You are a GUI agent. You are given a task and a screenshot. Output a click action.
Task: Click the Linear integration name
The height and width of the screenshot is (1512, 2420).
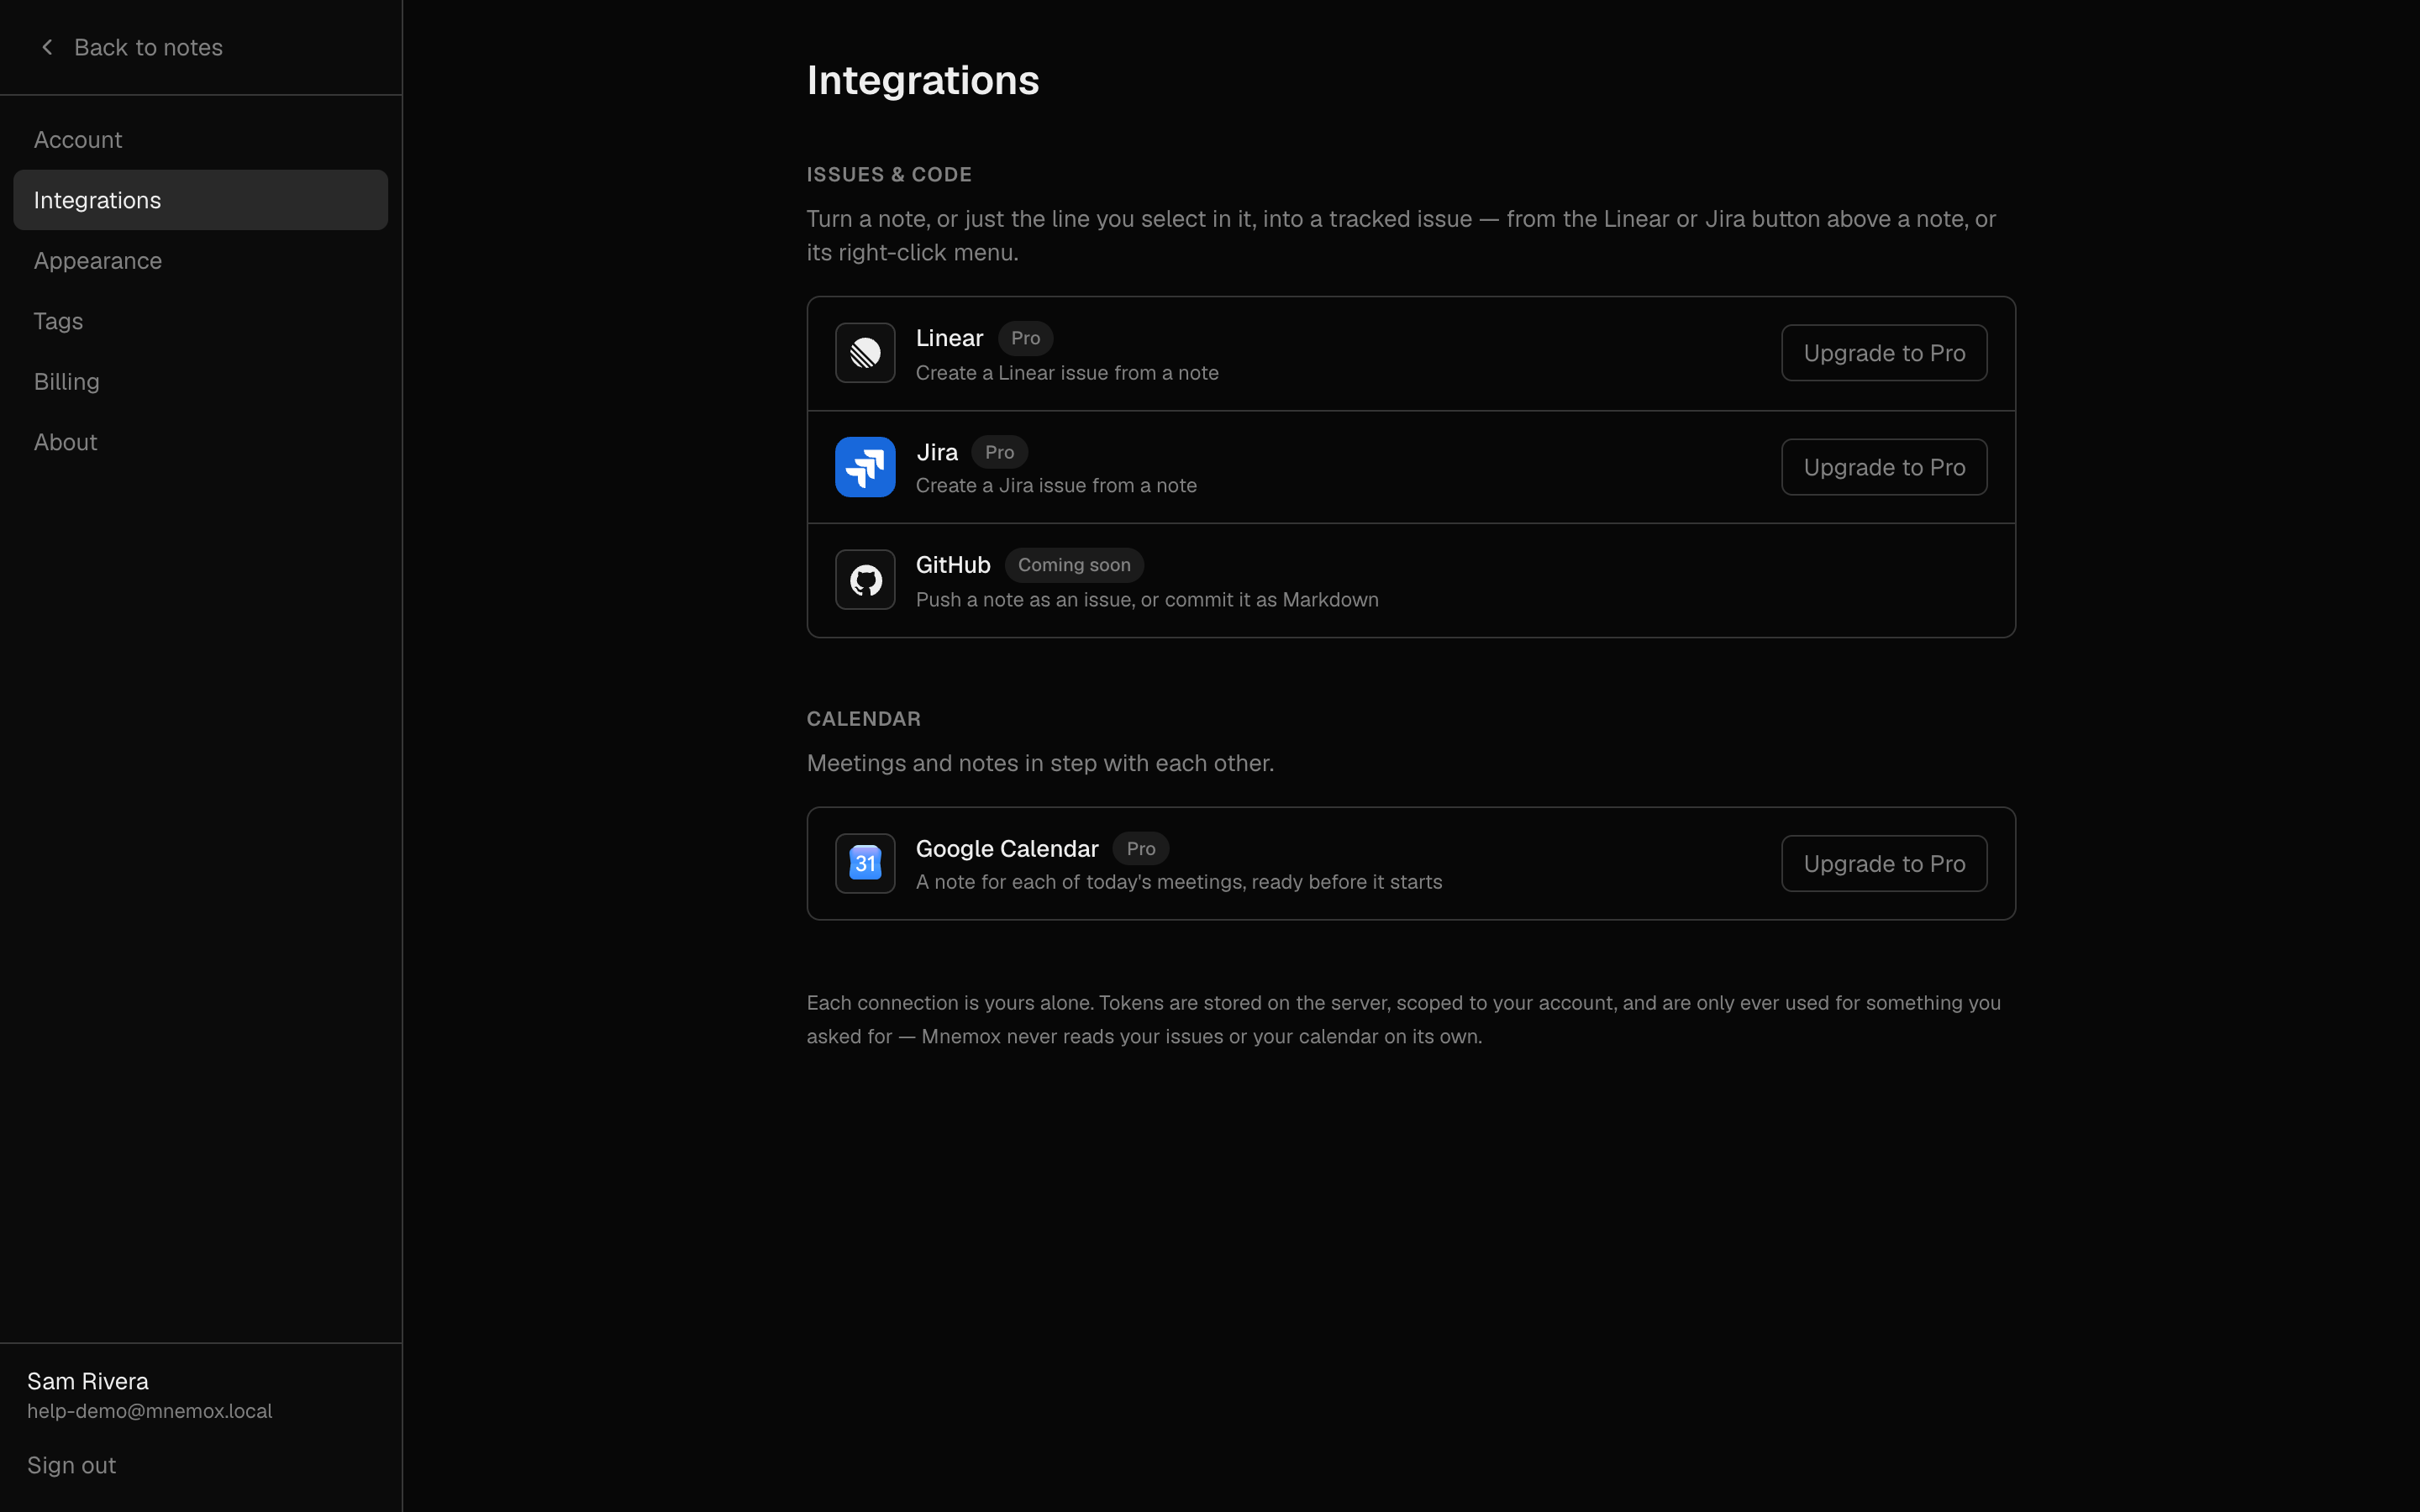pos(949,338)
